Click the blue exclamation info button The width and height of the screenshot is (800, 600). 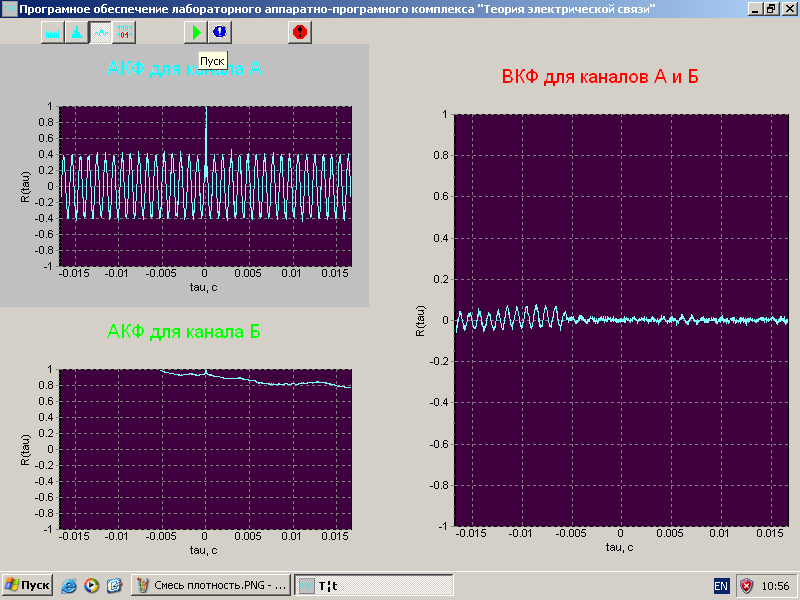220,32
